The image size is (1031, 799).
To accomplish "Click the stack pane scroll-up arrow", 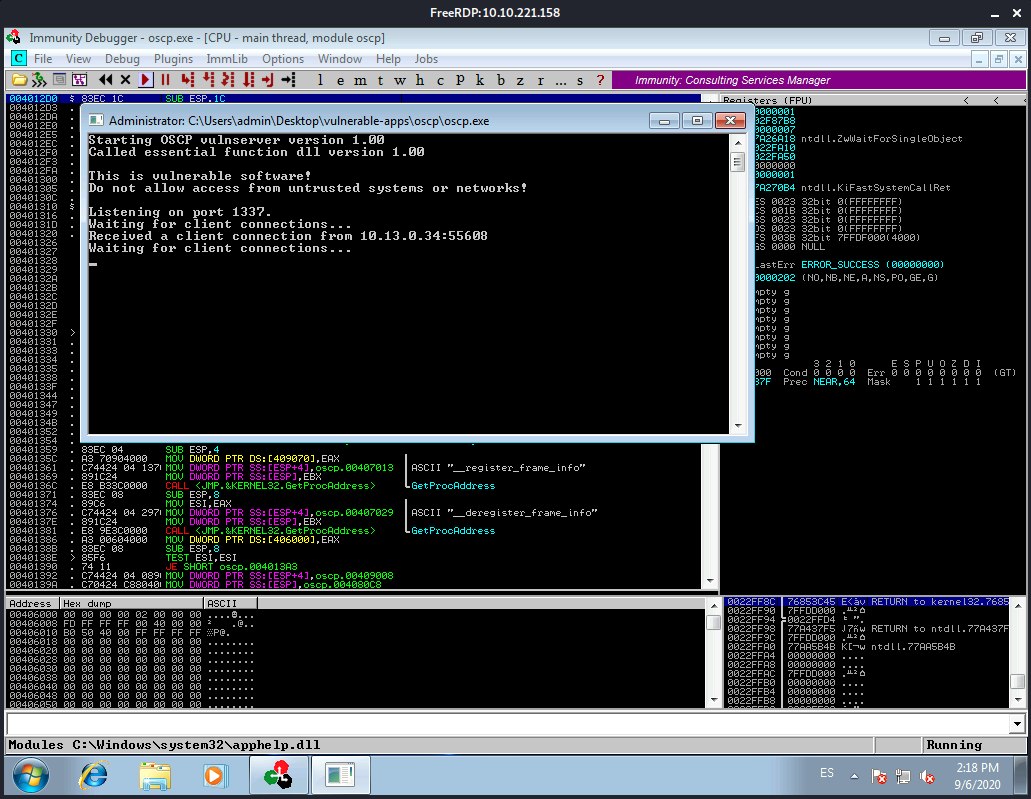I will click(x=1018, y=604).
